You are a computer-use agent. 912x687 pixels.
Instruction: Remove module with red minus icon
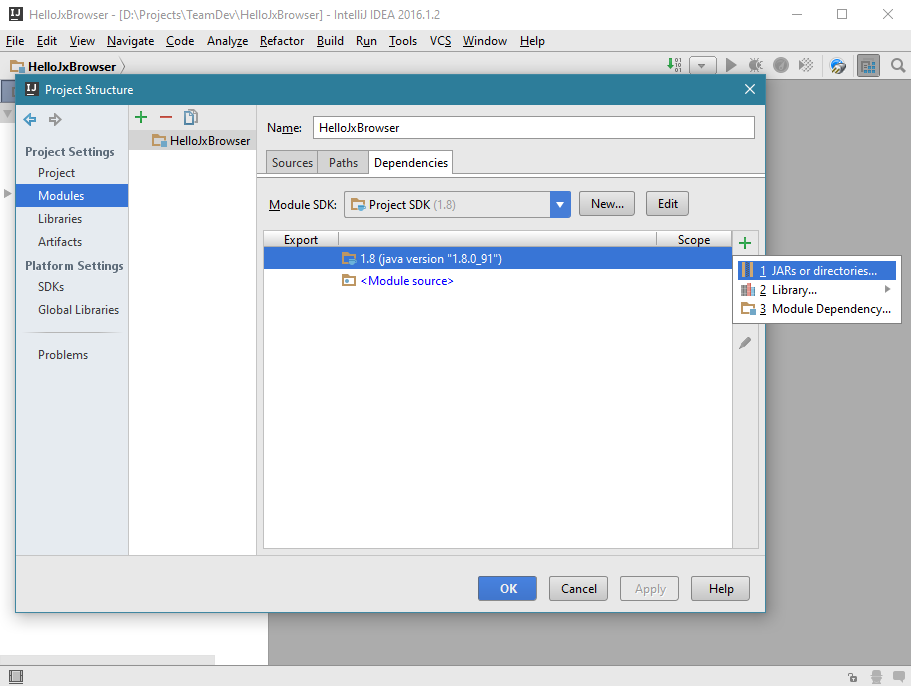(166, 118)
